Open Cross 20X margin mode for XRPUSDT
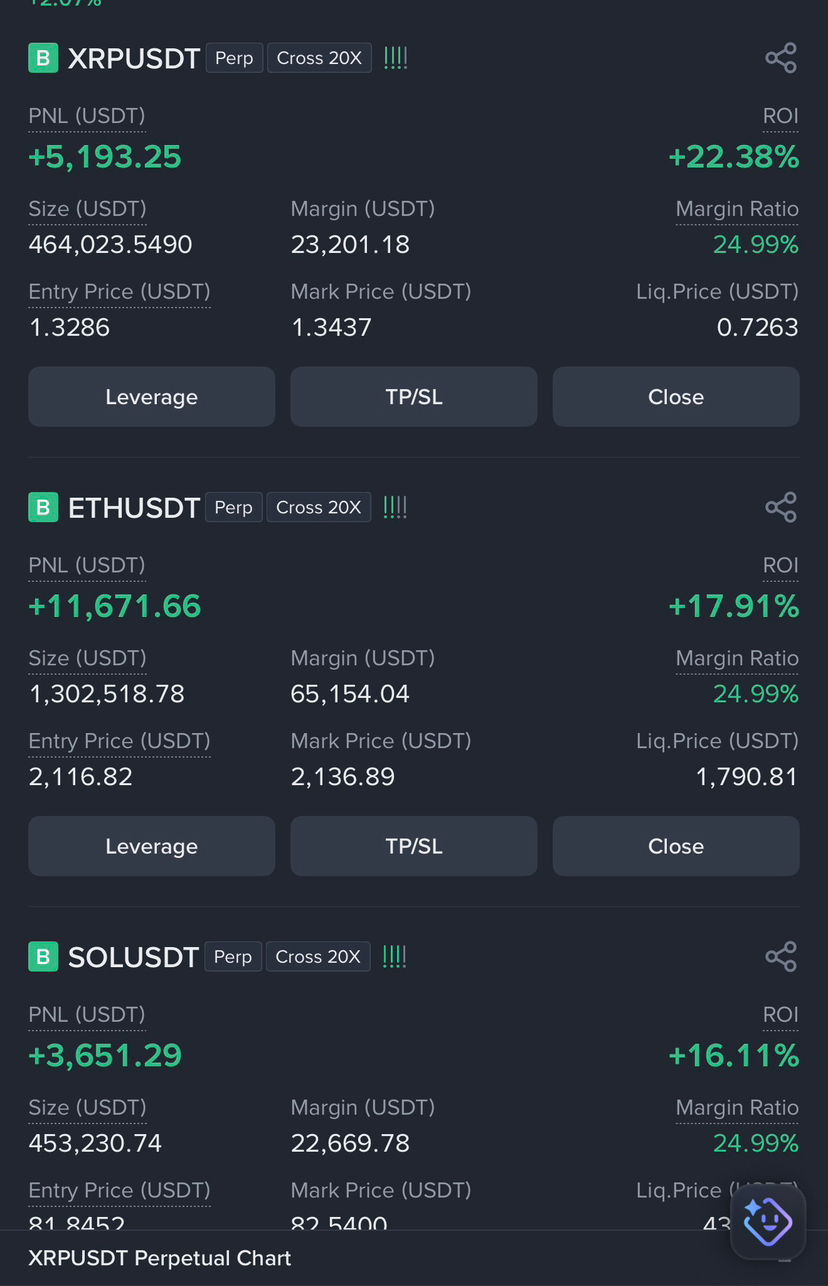This screenshot has width=828, height=1286. point(319,58)
